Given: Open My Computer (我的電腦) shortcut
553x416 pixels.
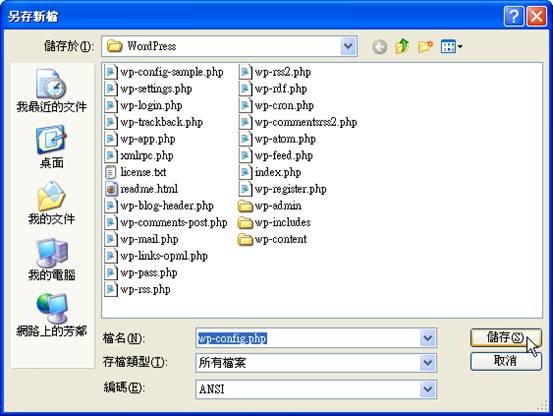Looking at the screenshot, I should [x=51, y=259].
